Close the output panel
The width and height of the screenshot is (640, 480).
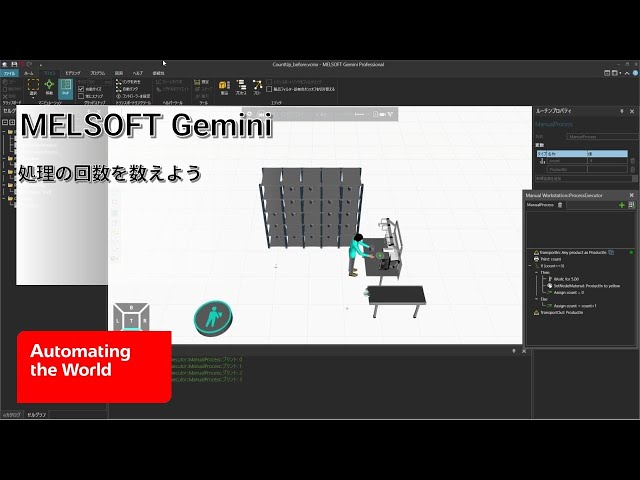[524, 351]
